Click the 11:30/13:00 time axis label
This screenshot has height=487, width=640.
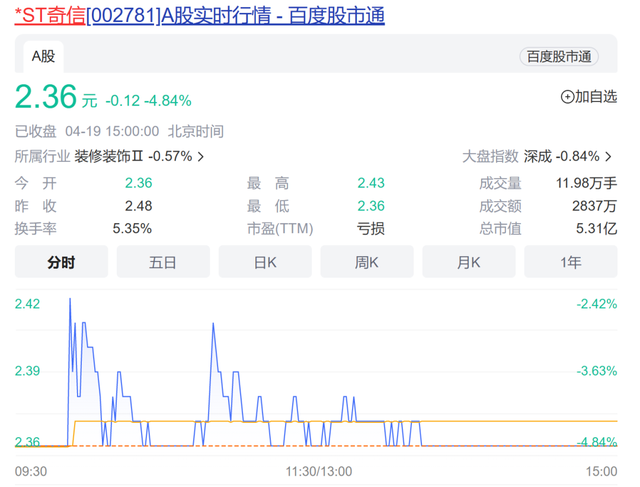click(x=319, y=471)
